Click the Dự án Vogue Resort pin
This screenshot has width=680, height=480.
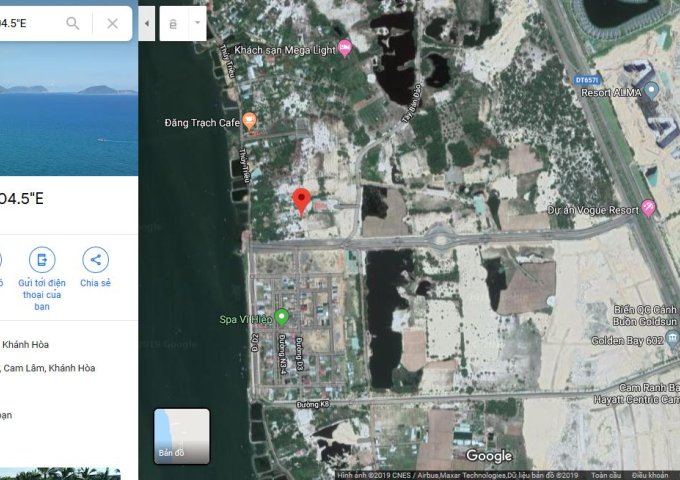648,207
